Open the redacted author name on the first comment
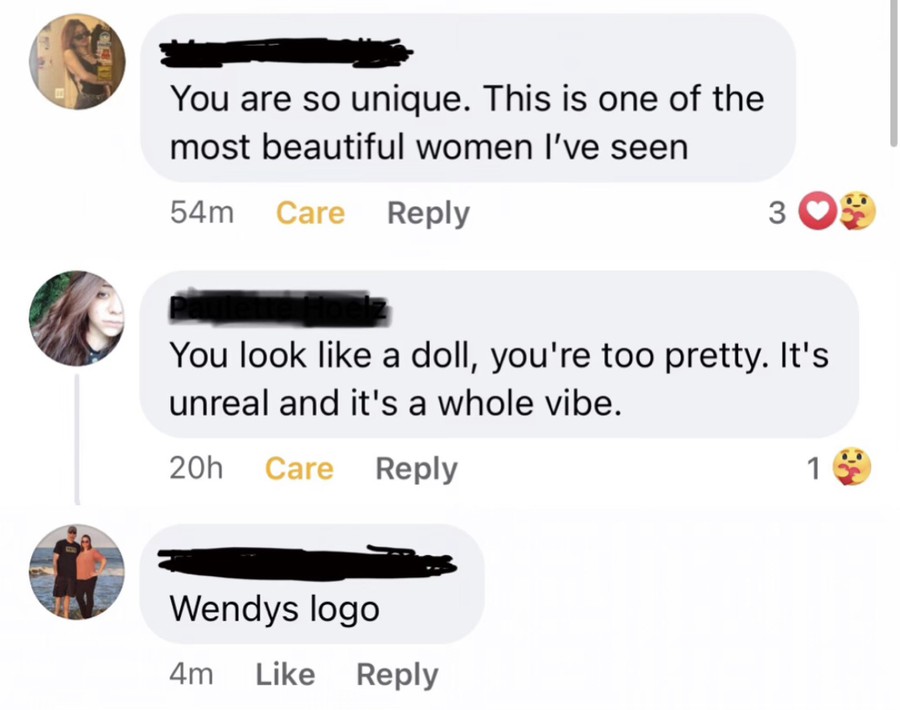 [285, 50]
